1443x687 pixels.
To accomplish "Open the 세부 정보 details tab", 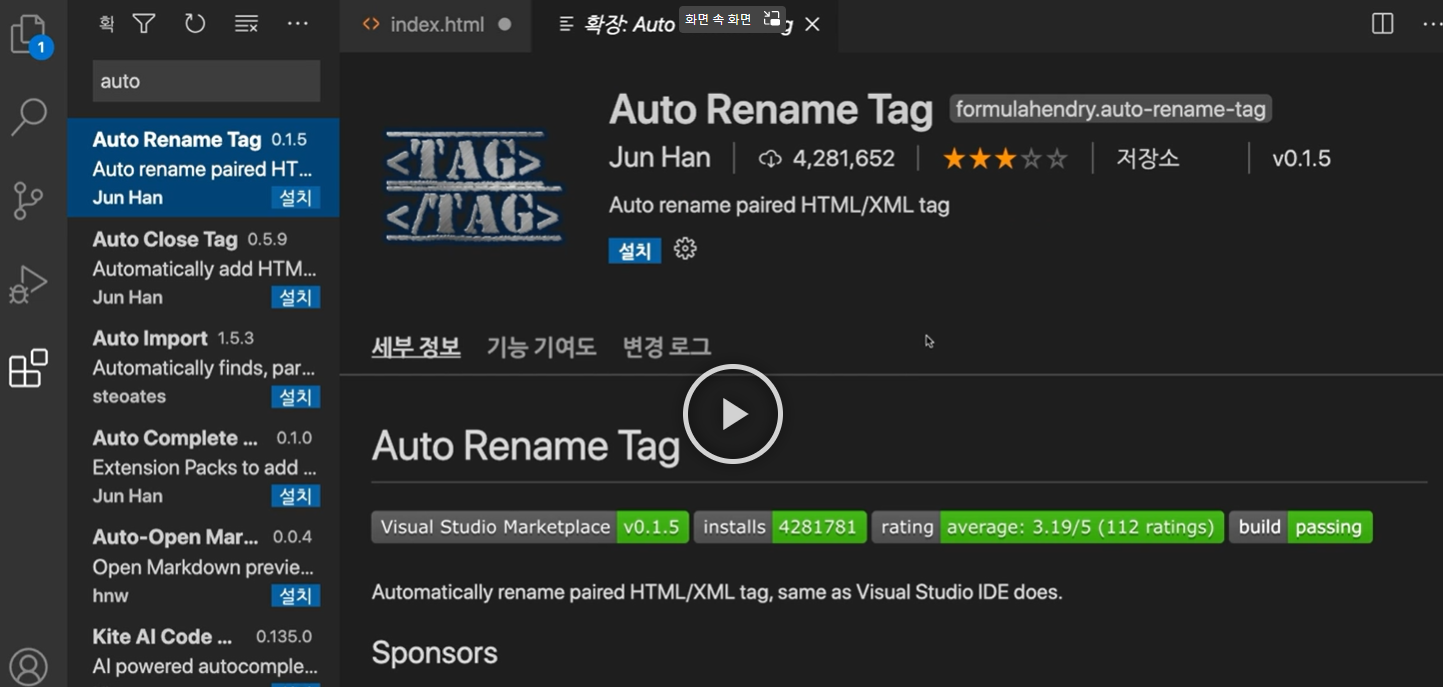I will pyautogui.click(x=416, y=347).
